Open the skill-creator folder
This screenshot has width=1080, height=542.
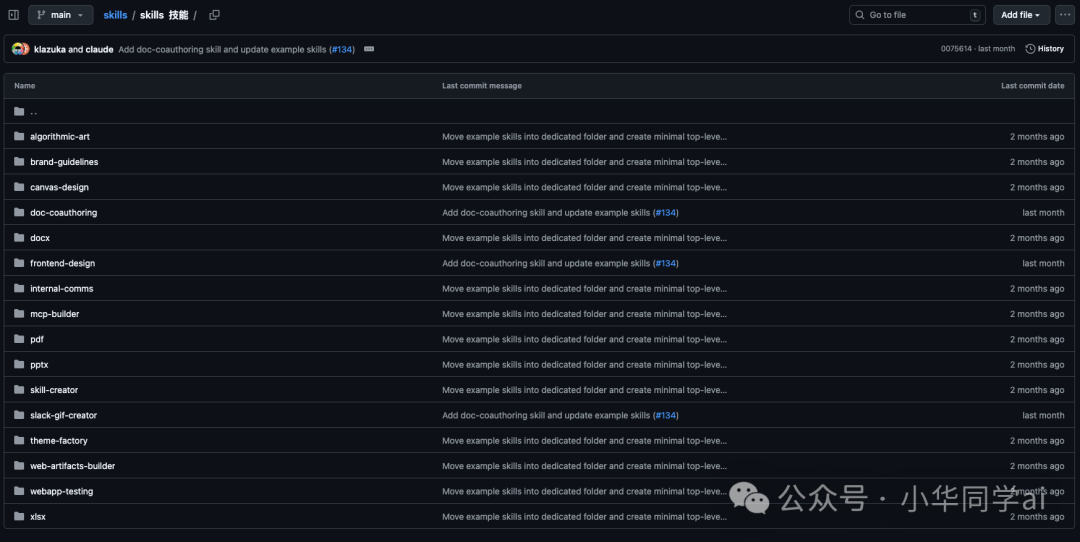coord(54,390)
